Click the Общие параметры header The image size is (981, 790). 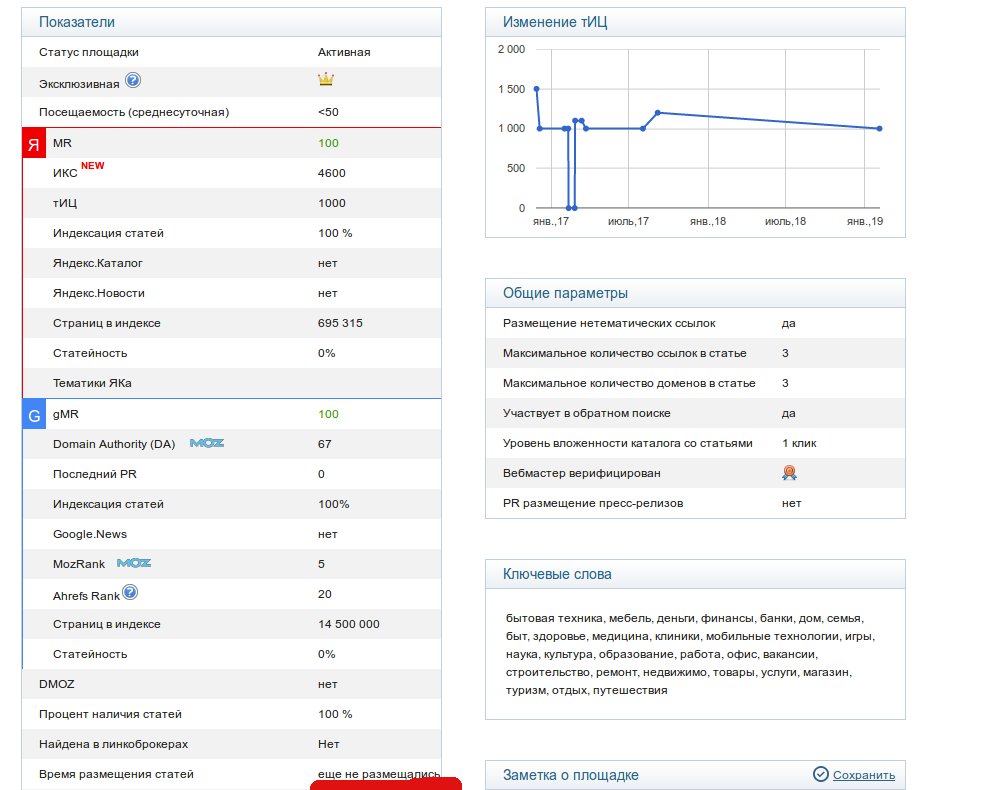(x=695, y=293)
